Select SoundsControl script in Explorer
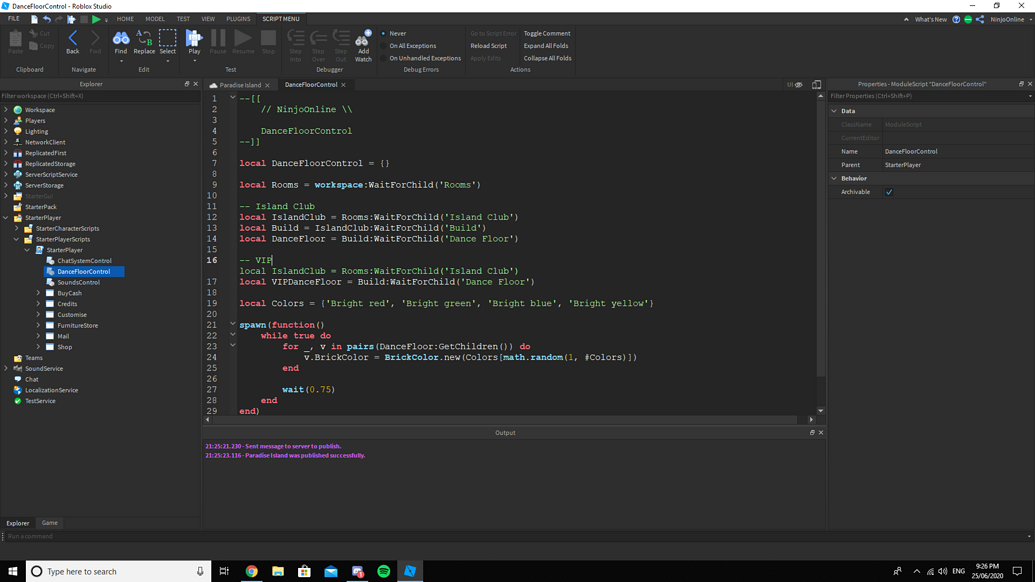The height and width of the screenshot is (582, 1035). coord(79,282)
